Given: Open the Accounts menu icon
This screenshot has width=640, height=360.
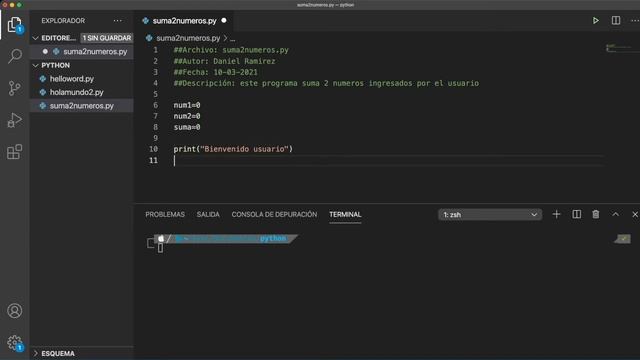Looking at the screenshot, I should click(15, 311).
